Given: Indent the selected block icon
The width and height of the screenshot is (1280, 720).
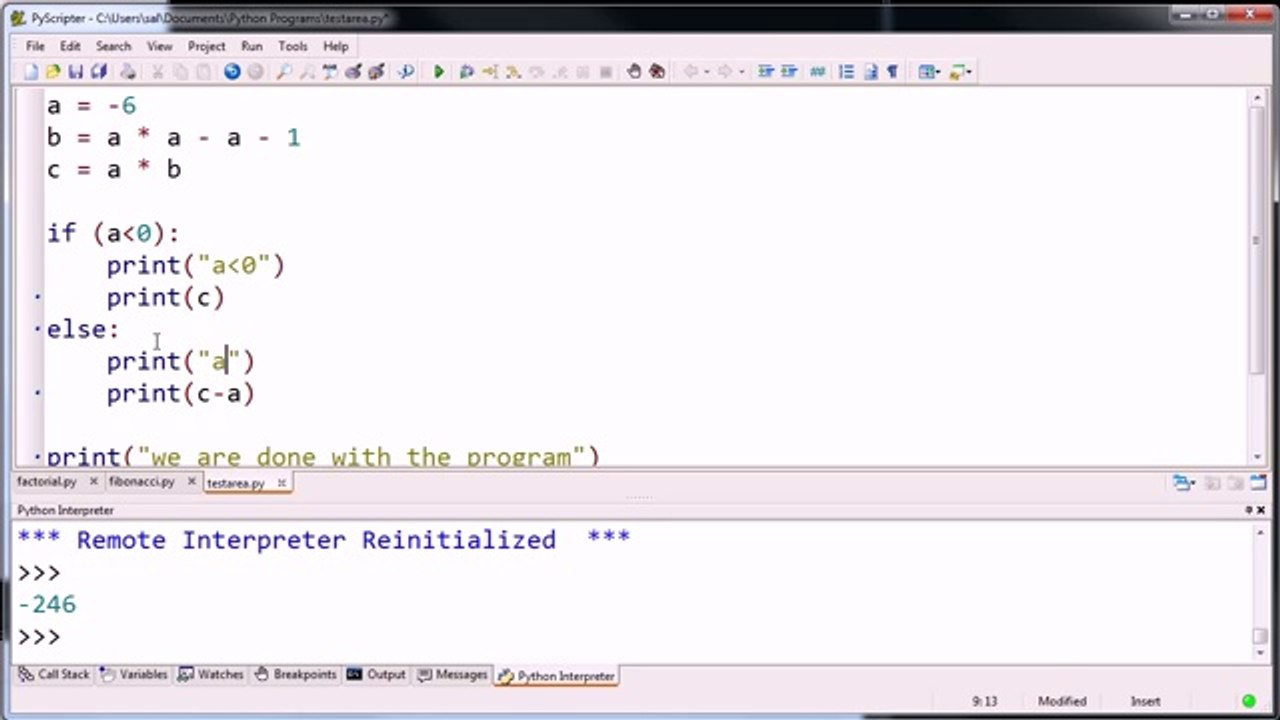Looking at the screenshot, I should [x=765, y=72].
